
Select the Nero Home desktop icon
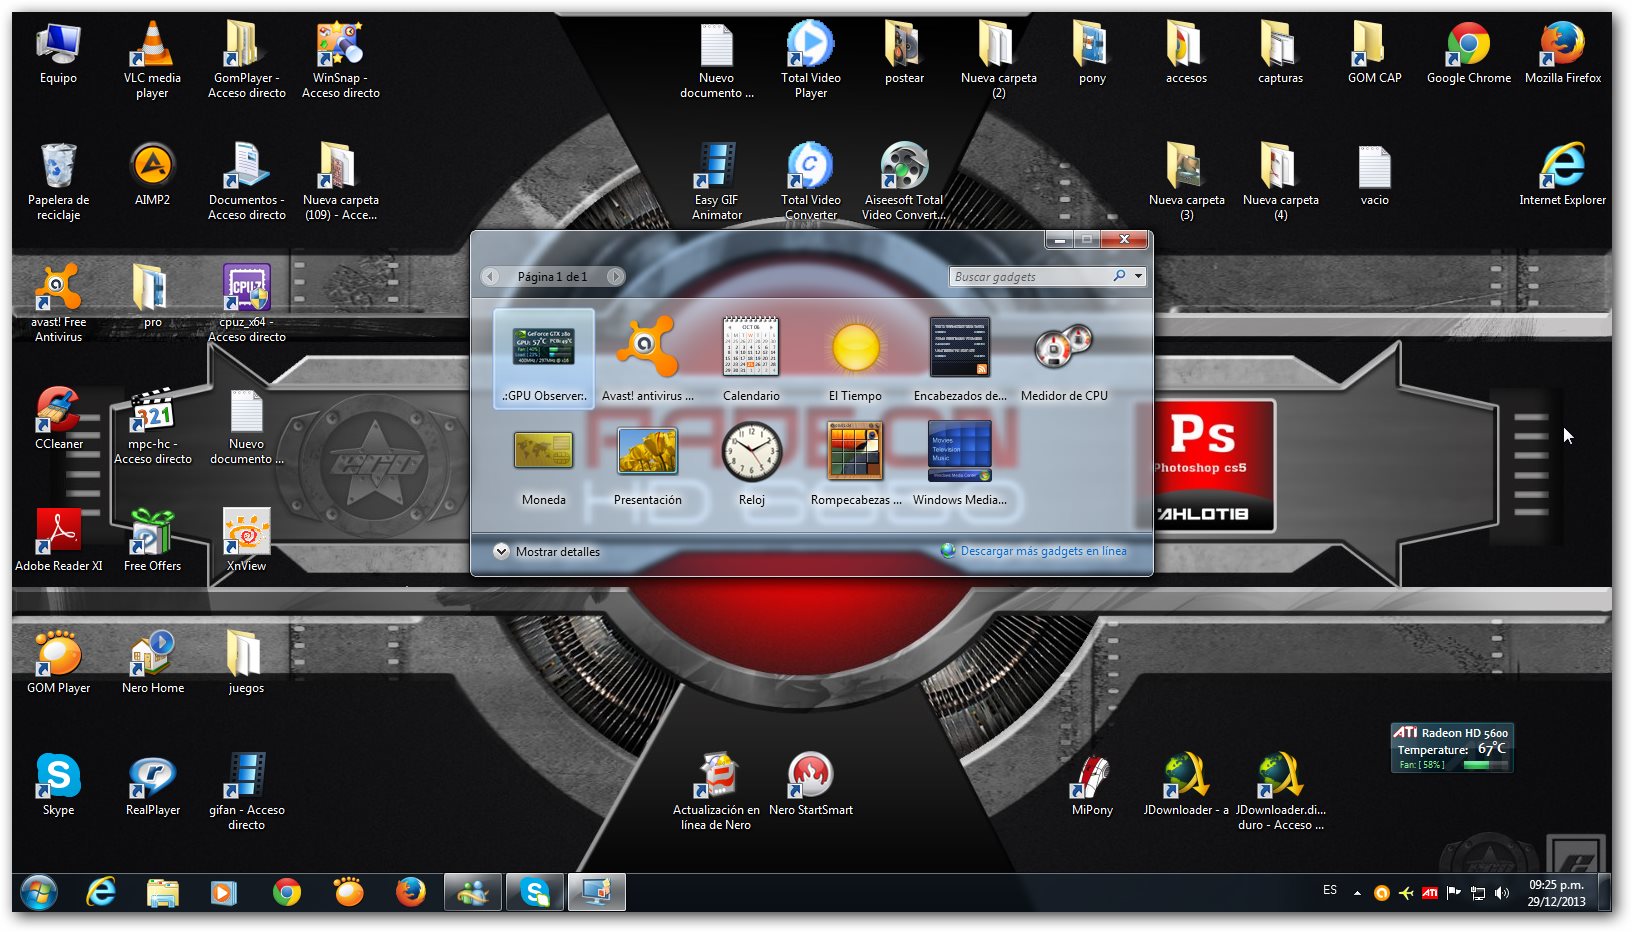click(x=152, y=663)
